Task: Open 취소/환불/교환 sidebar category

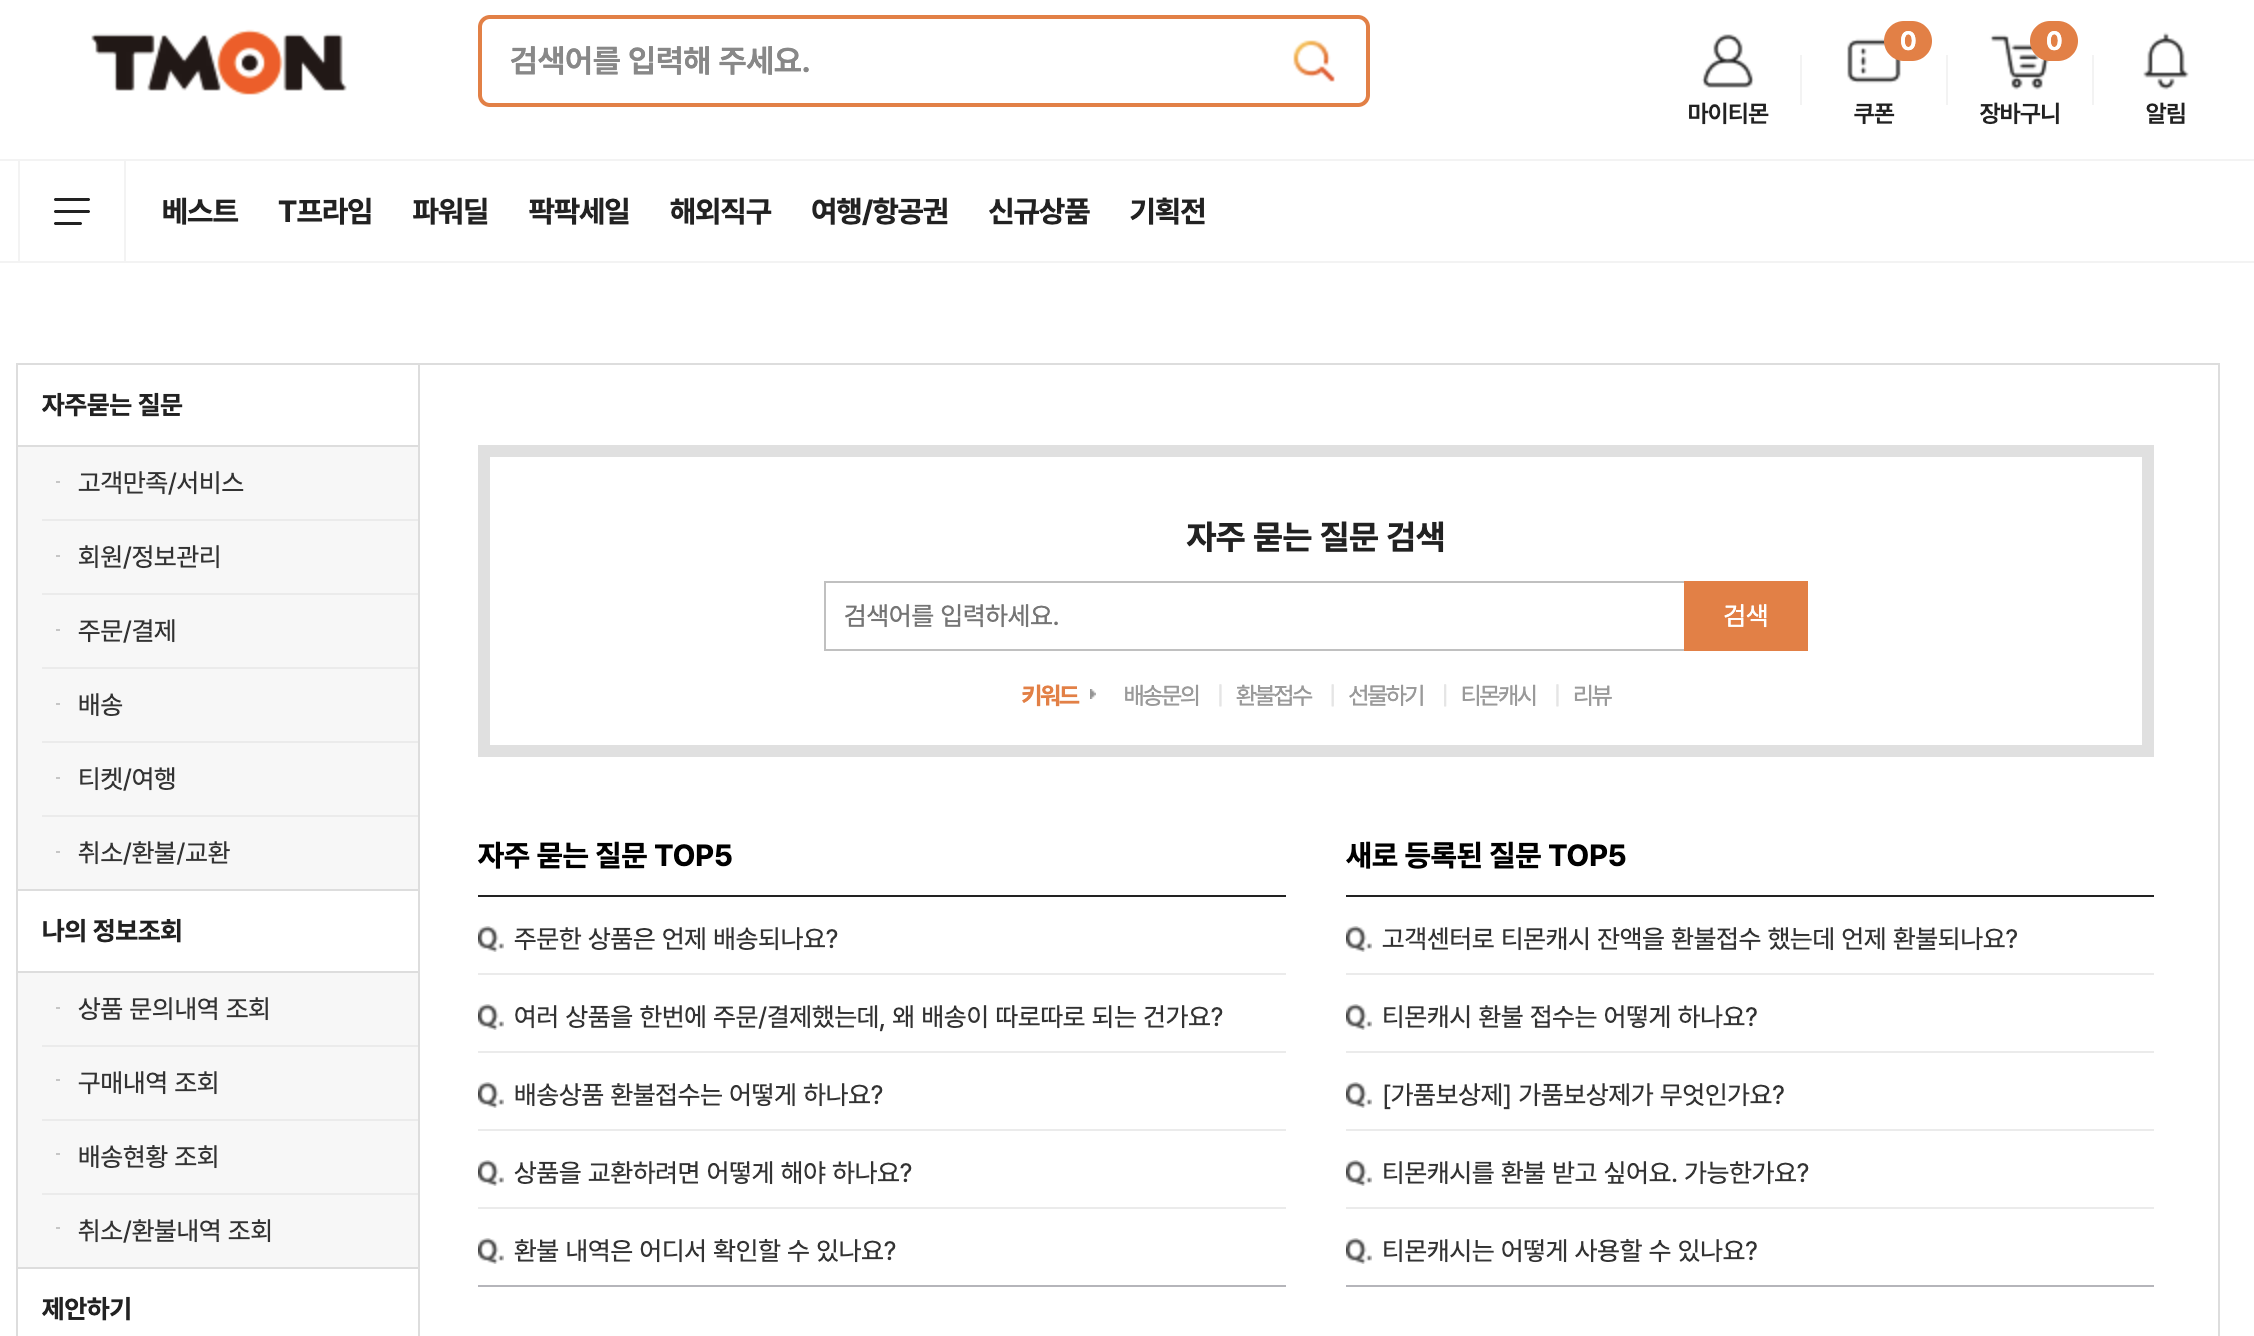Action: [154, 852]
